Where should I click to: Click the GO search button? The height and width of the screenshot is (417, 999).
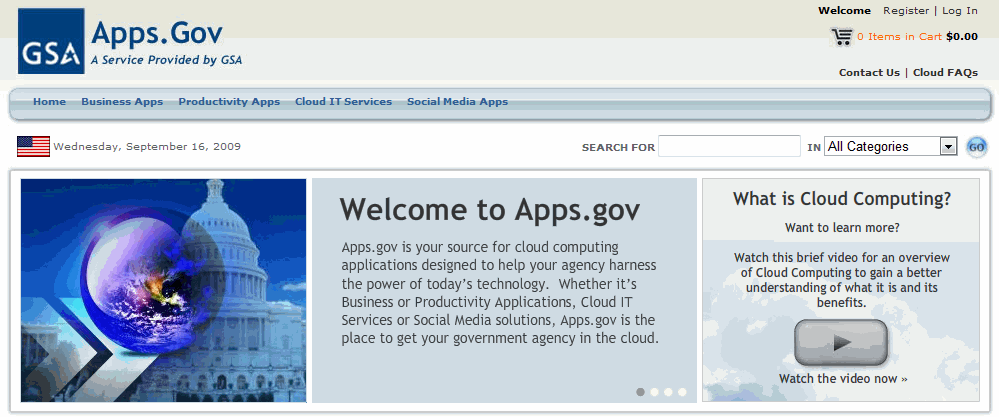pos(977,147)
